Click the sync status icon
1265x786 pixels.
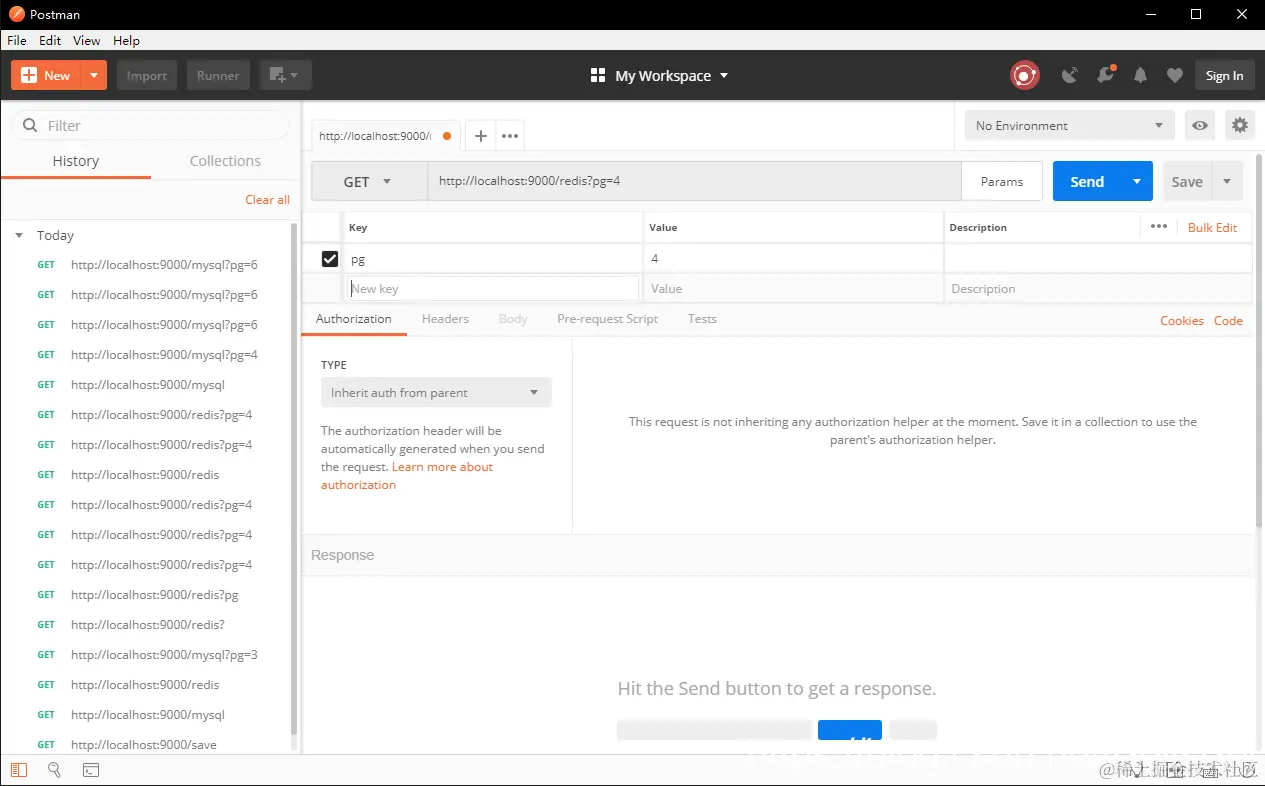pos(1024,75)
